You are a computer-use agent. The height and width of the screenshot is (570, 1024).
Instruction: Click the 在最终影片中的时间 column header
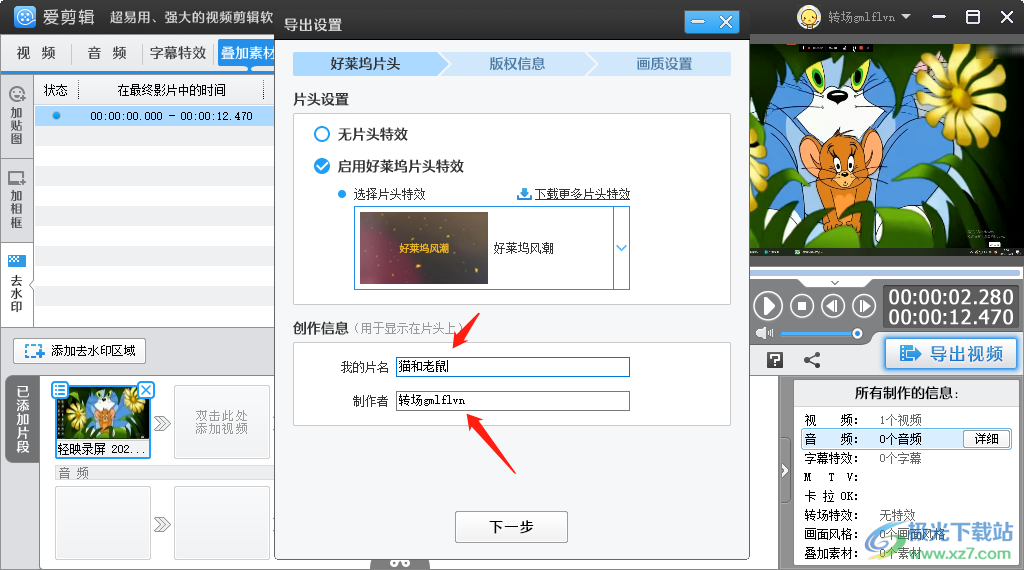coord(172,90)
